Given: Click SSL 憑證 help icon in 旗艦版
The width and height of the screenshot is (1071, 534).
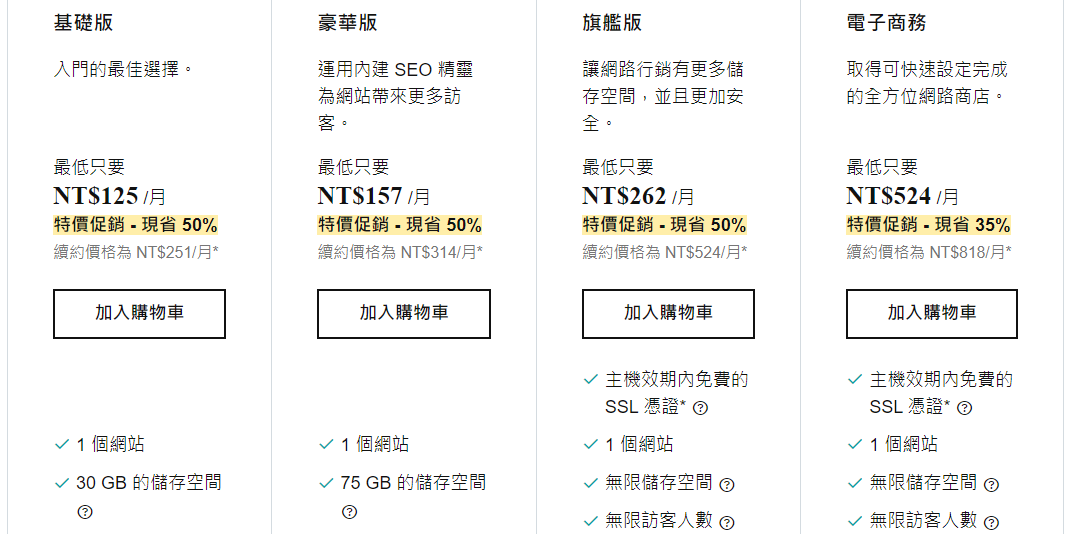Looking at the screenshot, I should 701,408.
